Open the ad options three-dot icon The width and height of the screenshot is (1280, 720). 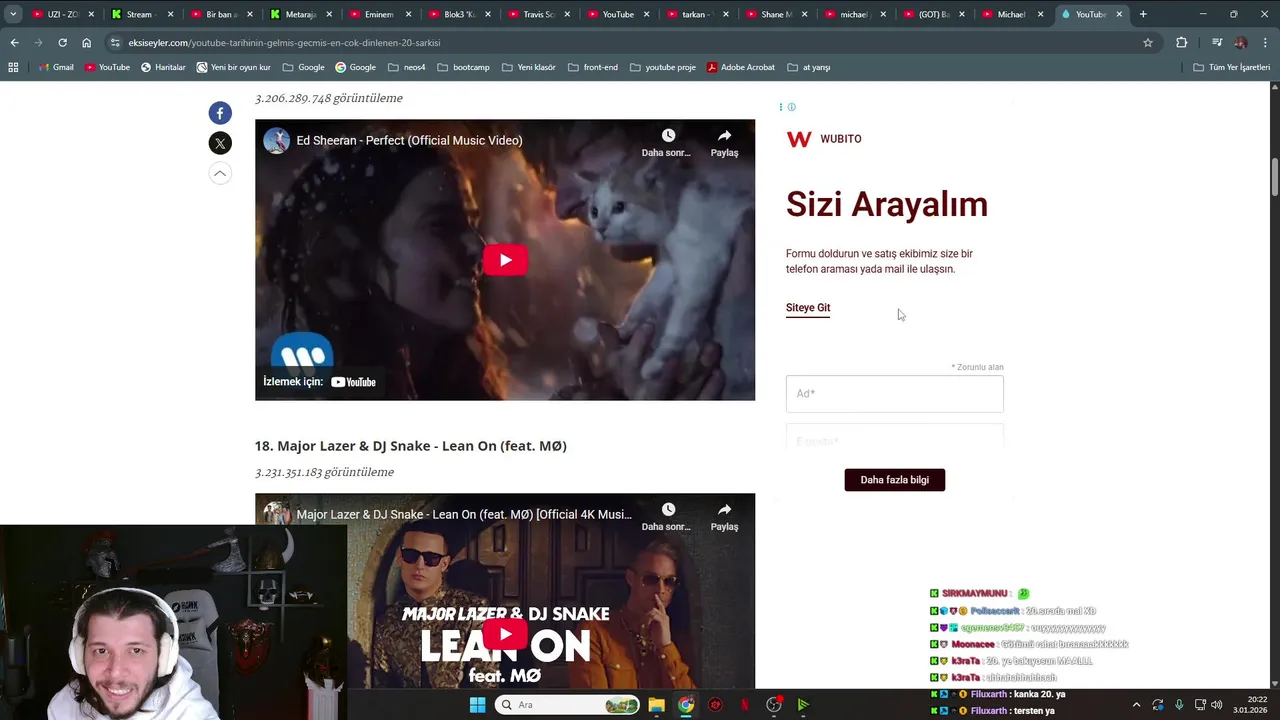click(x=780, y=107)
